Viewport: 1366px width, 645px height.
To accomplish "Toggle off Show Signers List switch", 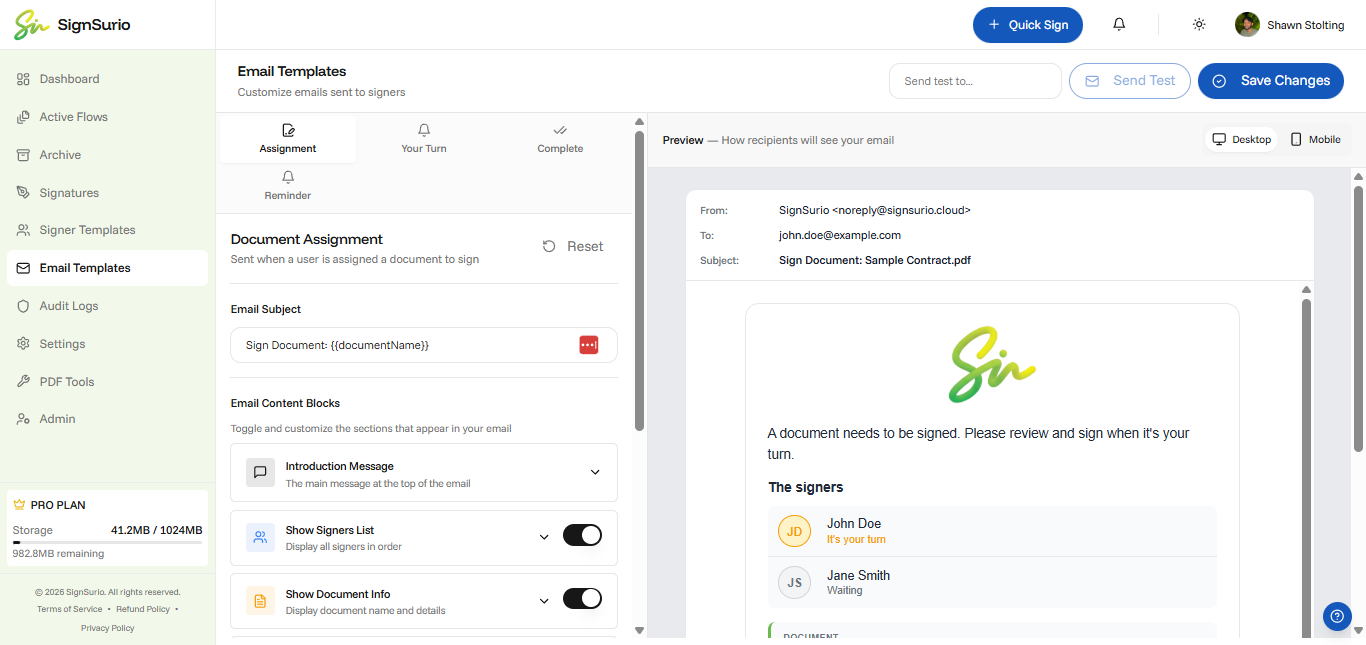I will pos(582,536).
